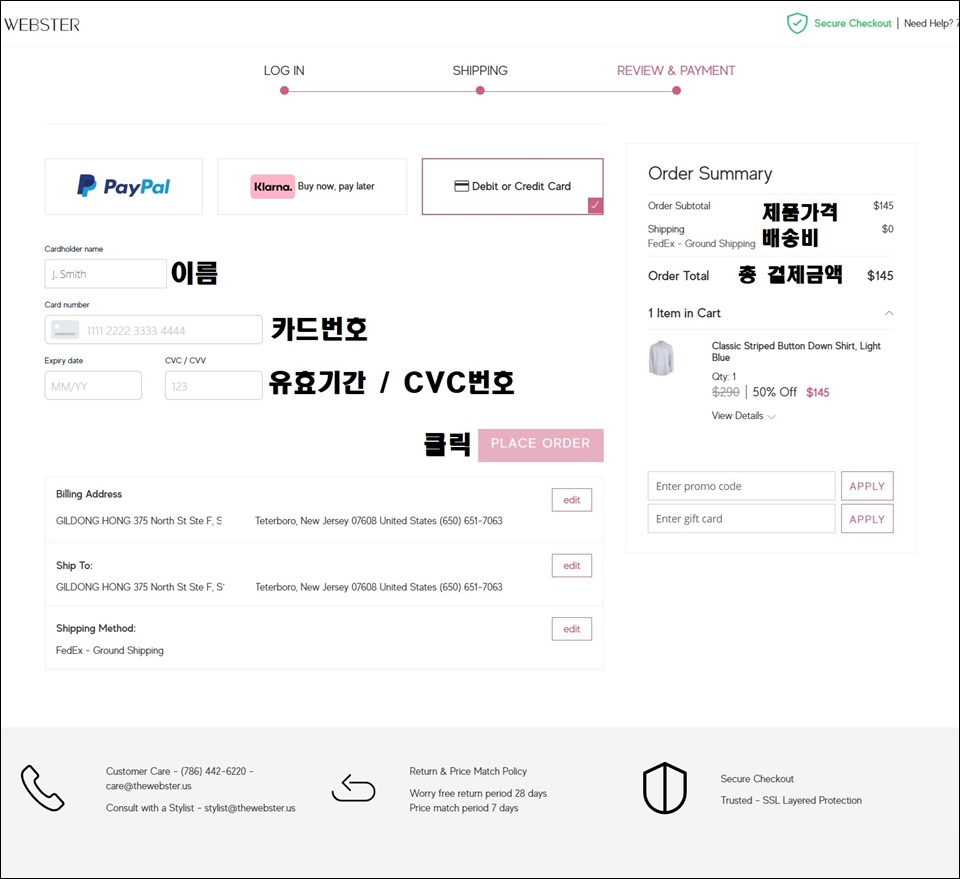Click Return & Price Match Policy
This screenshot has height=879, width=960.
(468, 771)
